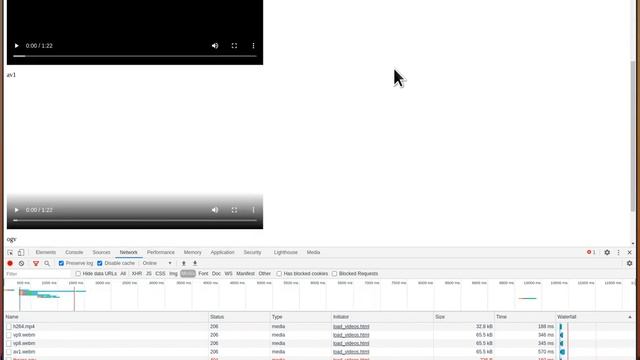The height and width of the screenshot is (360, 640).
Task: Enter fullscreen on the lower ogv video
Action: click(x=234, y=210)
